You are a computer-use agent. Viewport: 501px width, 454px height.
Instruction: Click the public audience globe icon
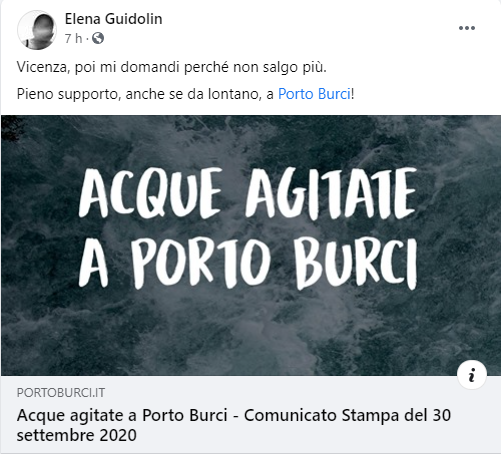[x=98, y=38]
